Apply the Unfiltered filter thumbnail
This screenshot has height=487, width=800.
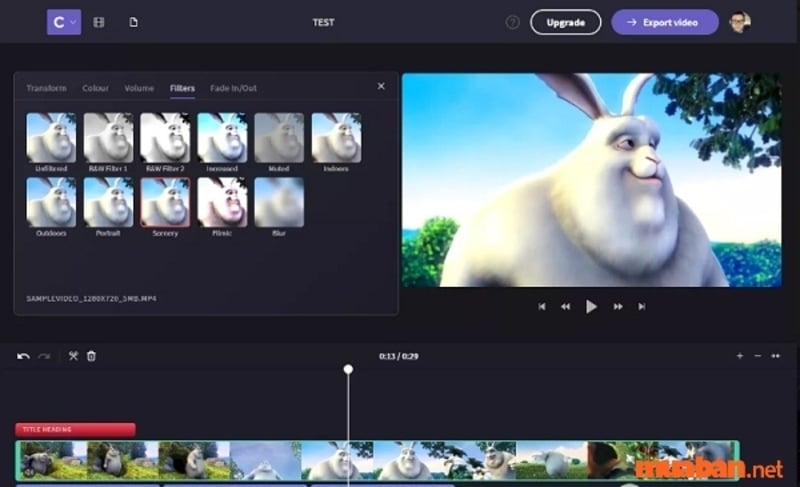(x=51, y=138)
